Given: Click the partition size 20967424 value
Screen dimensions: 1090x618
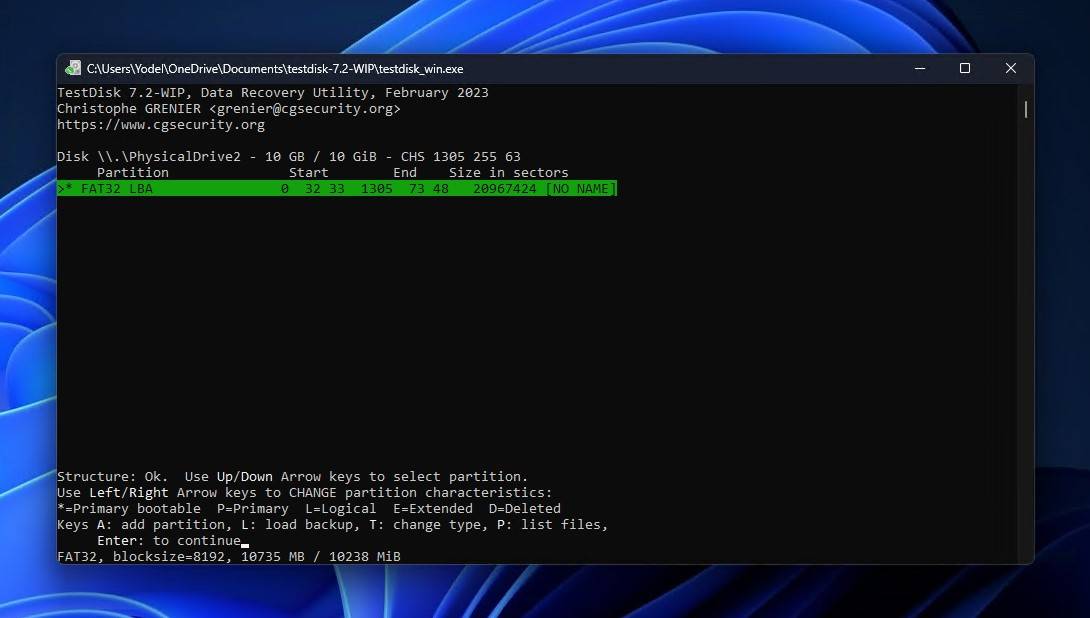Looking at the screenshot, I should tap(505, 188).
